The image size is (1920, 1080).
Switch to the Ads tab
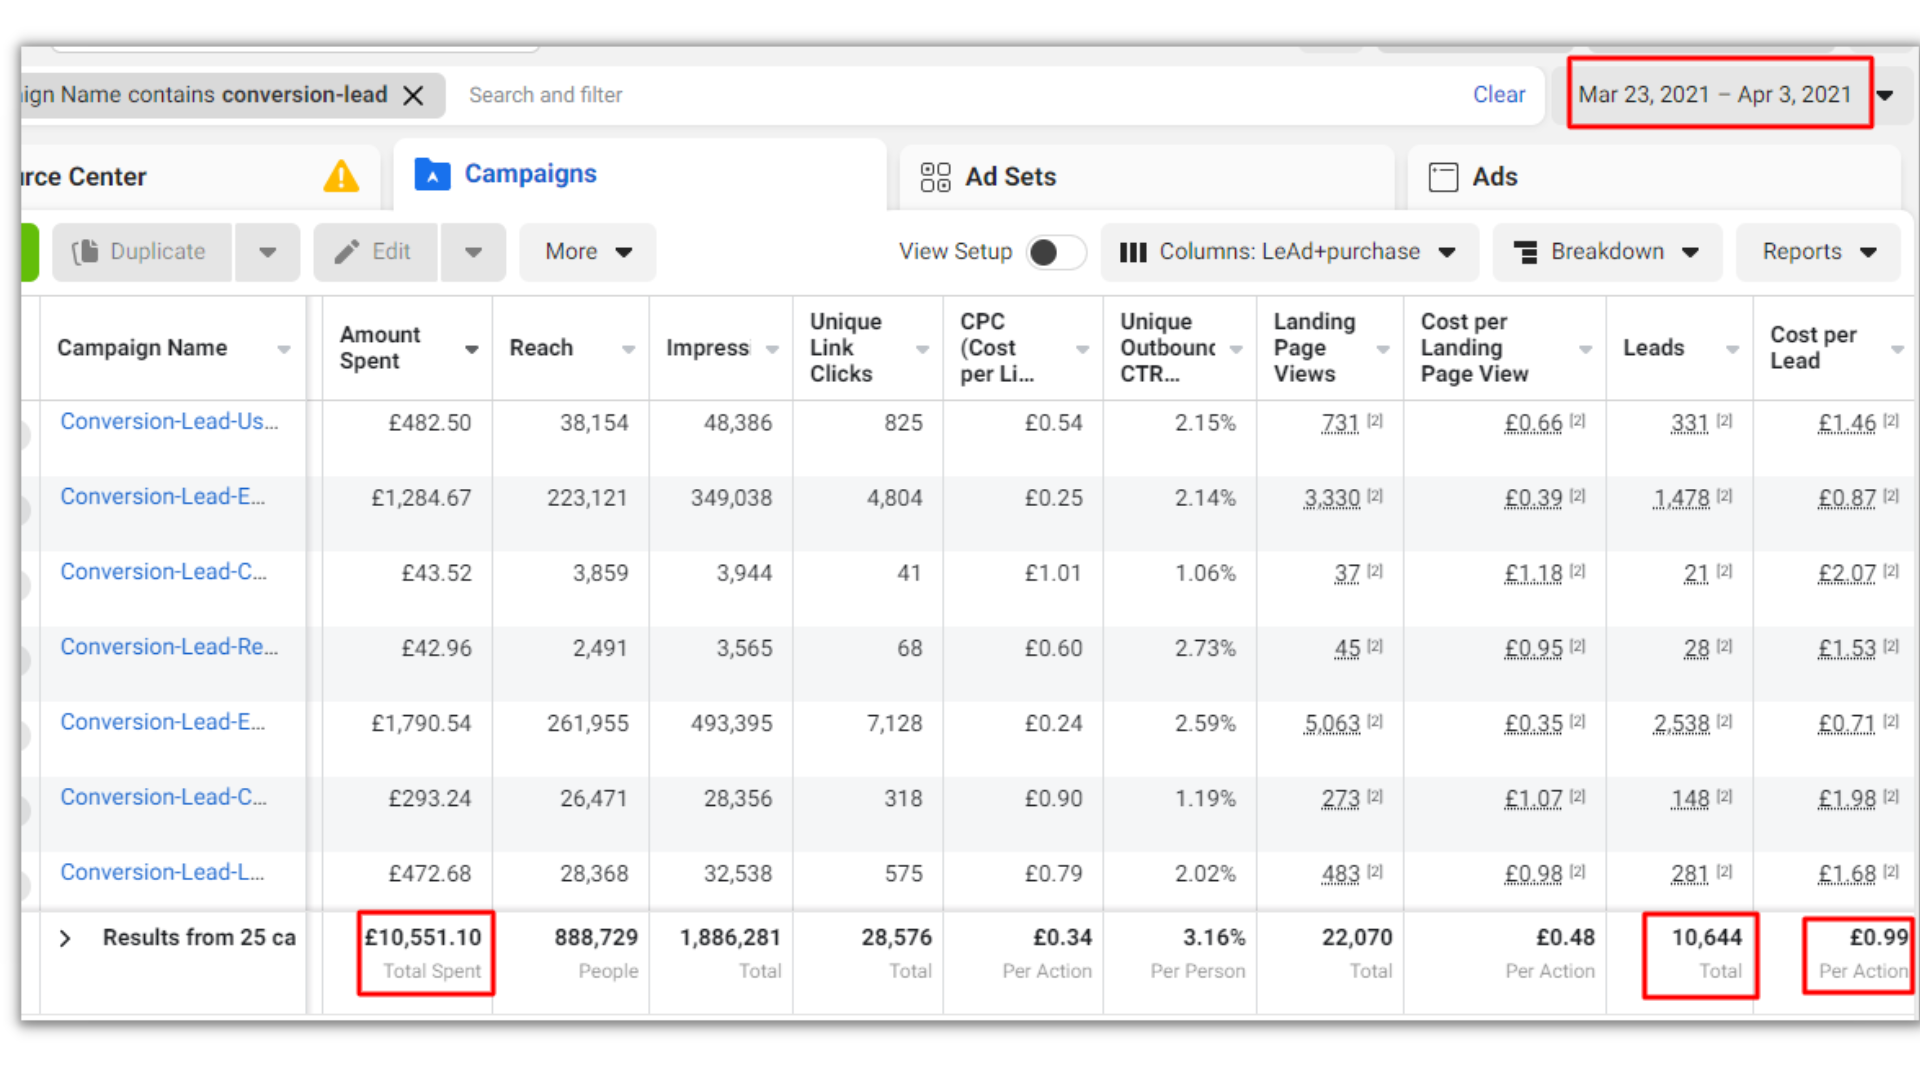[x=1494, y=177]
